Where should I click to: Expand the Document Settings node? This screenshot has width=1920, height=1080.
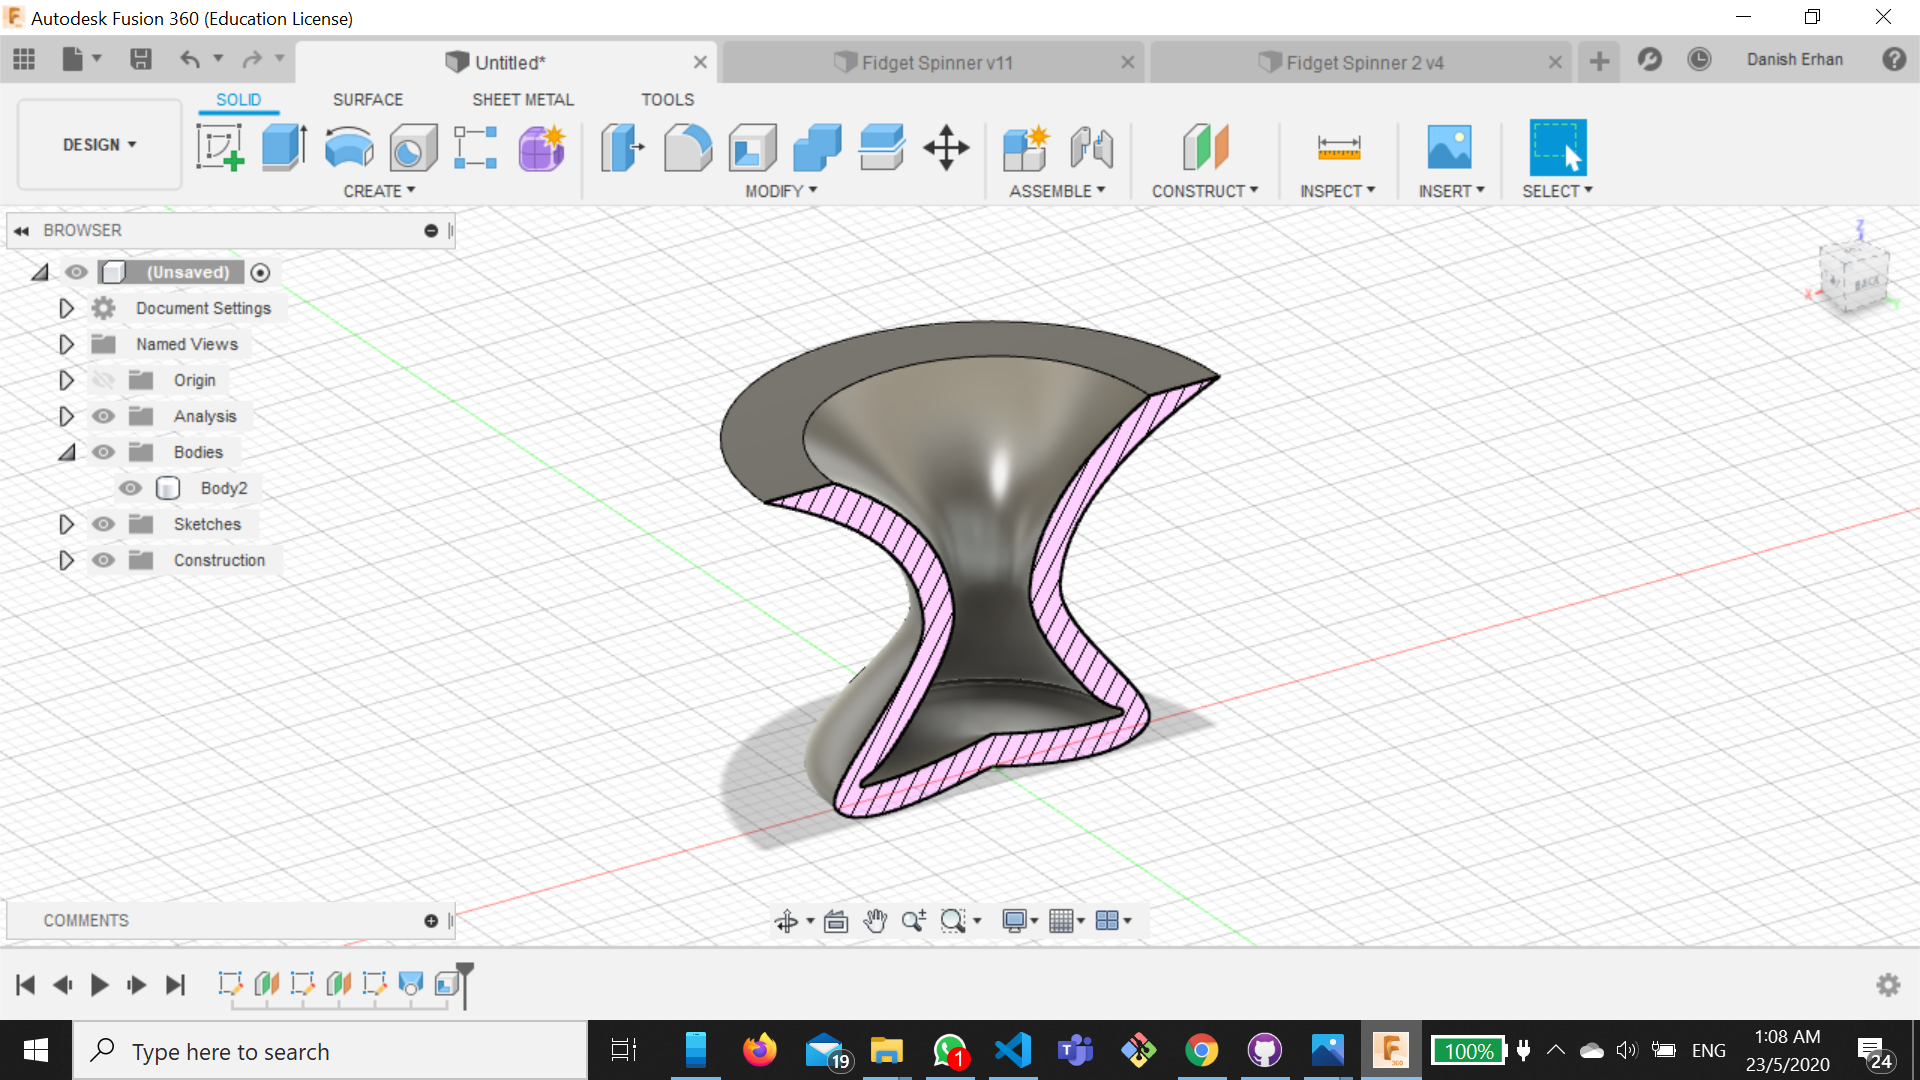[66, 308]
